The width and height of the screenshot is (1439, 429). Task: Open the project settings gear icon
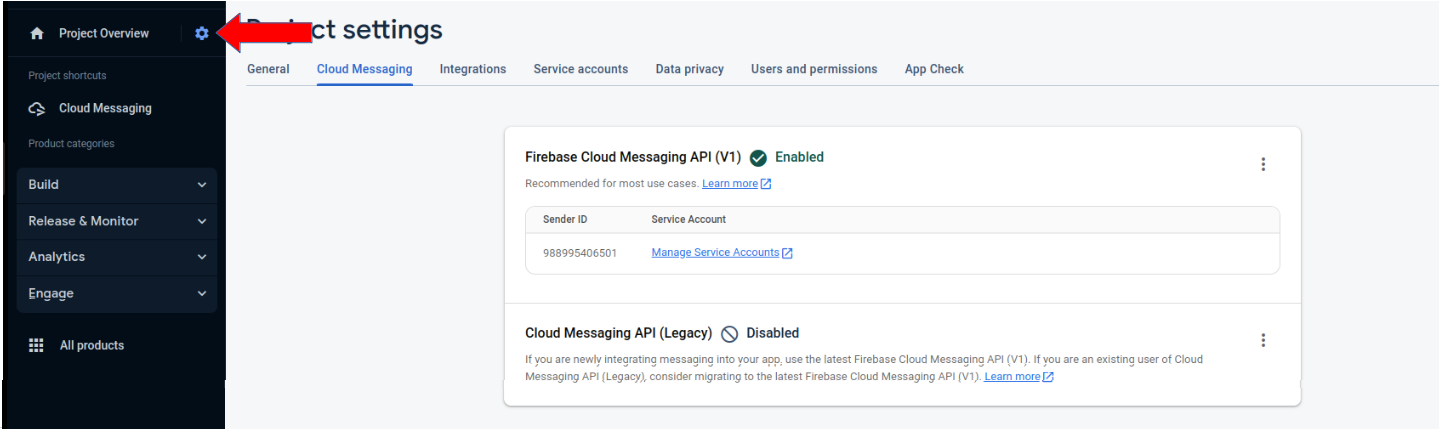[202, 33]
